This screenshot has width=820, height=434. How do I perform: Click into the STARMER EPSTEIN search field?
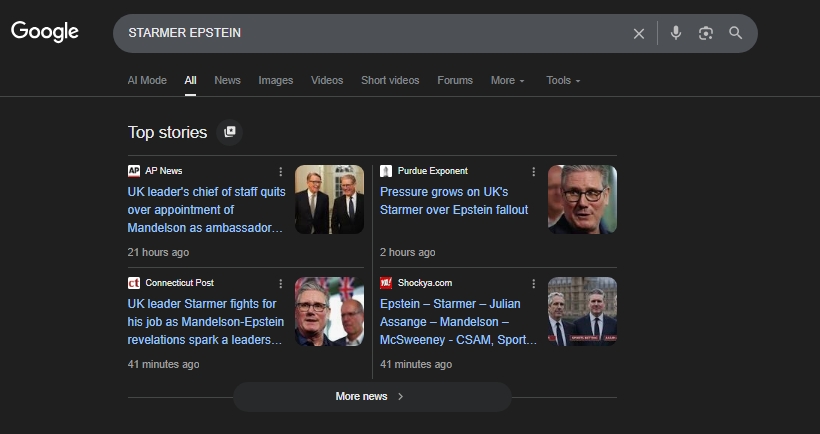point(370,33)
